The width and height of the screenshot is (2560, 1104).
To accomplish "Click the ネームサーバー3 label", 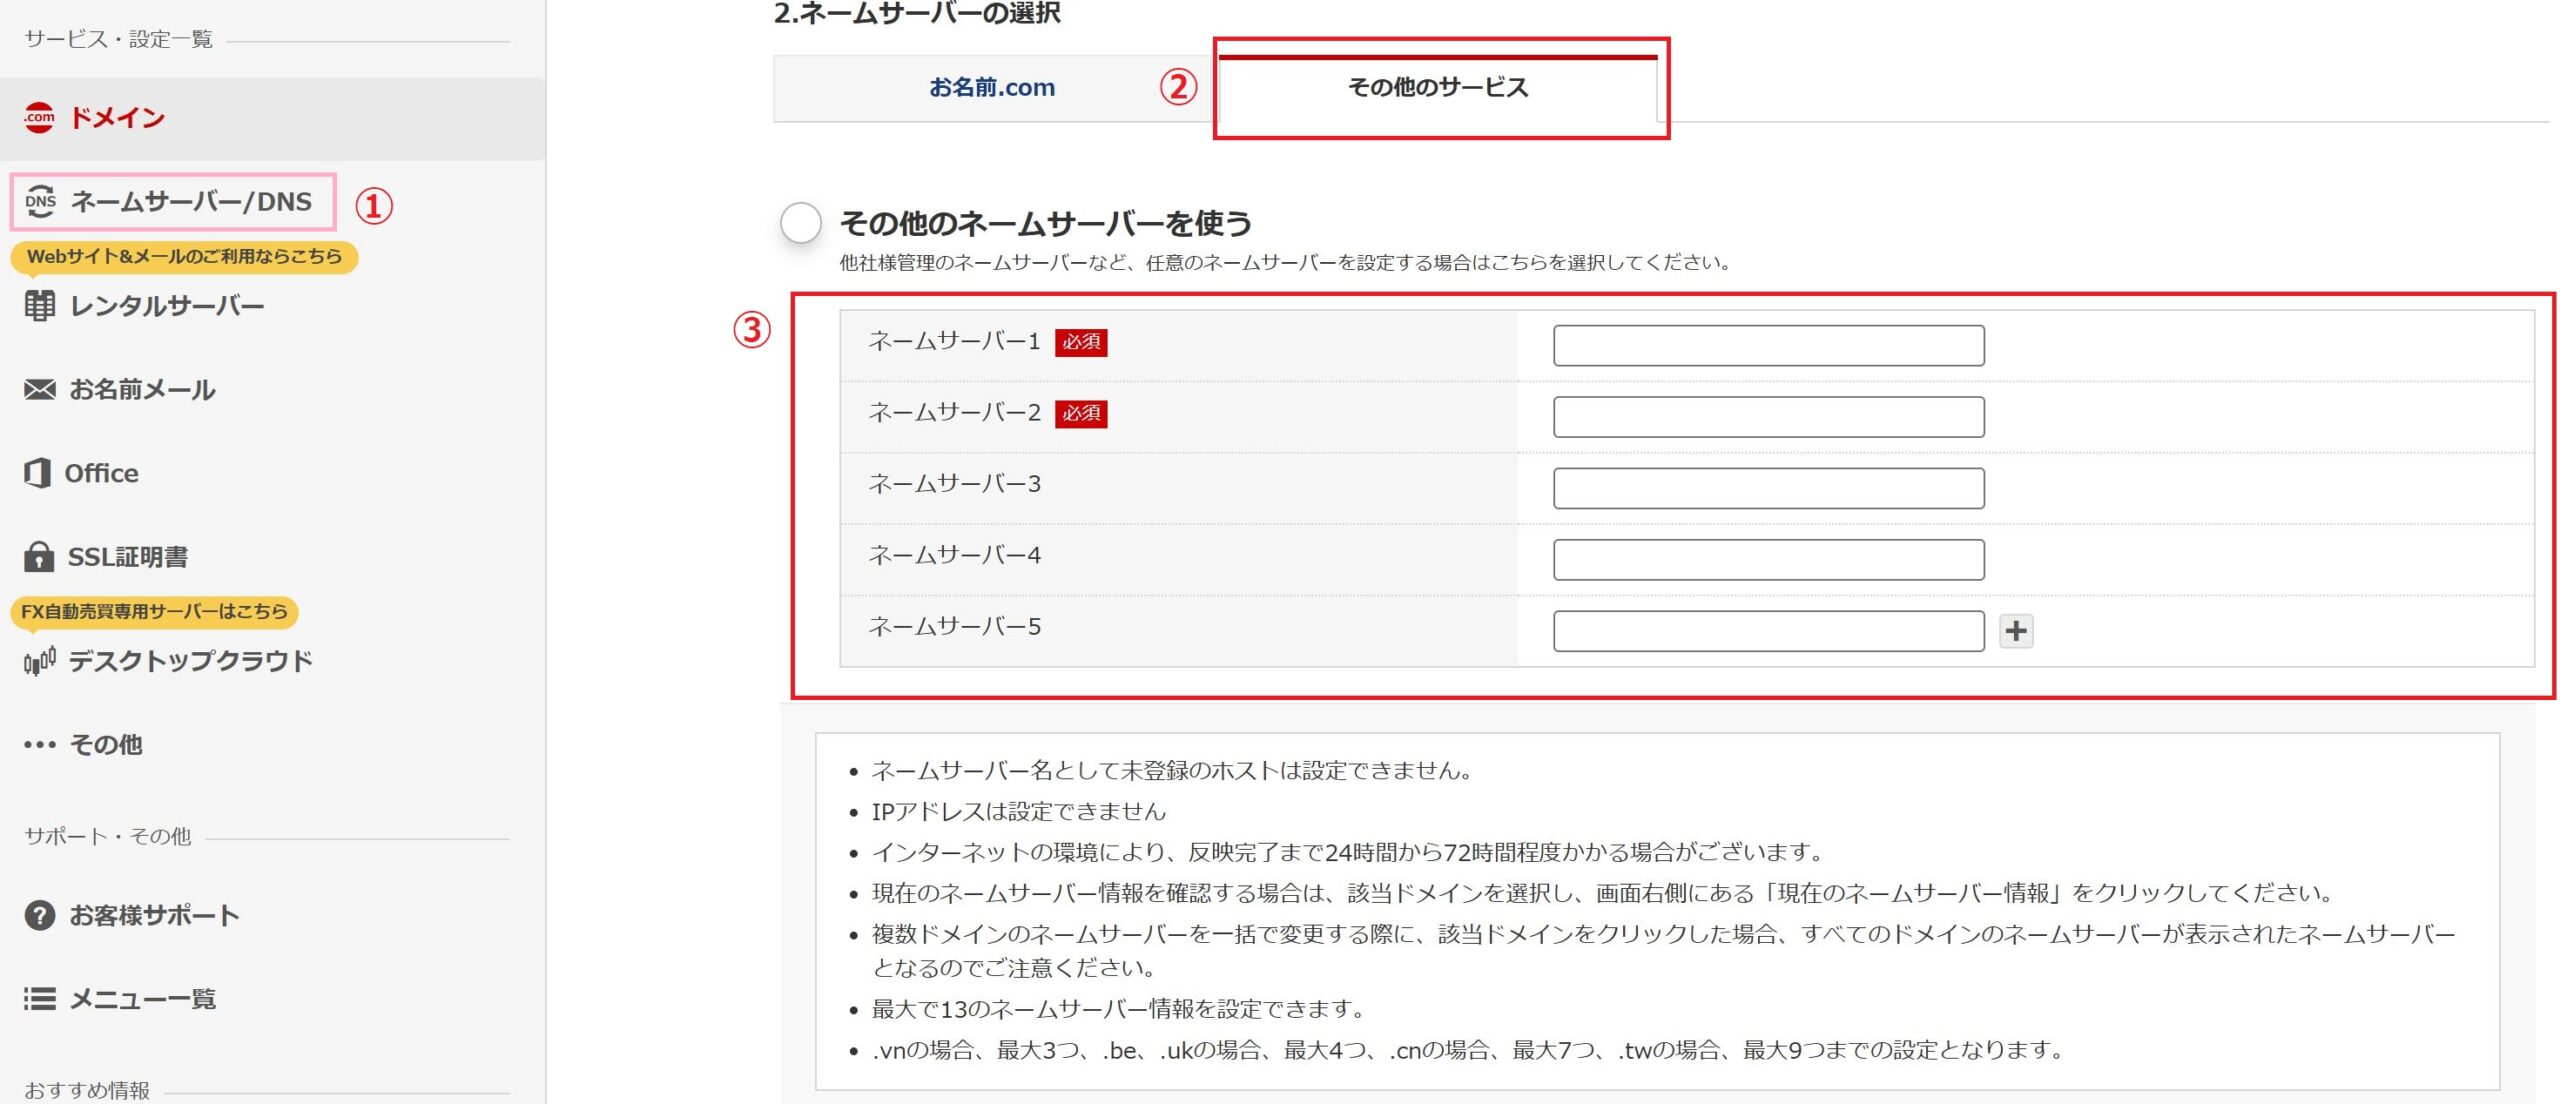I will pos(954,484).
